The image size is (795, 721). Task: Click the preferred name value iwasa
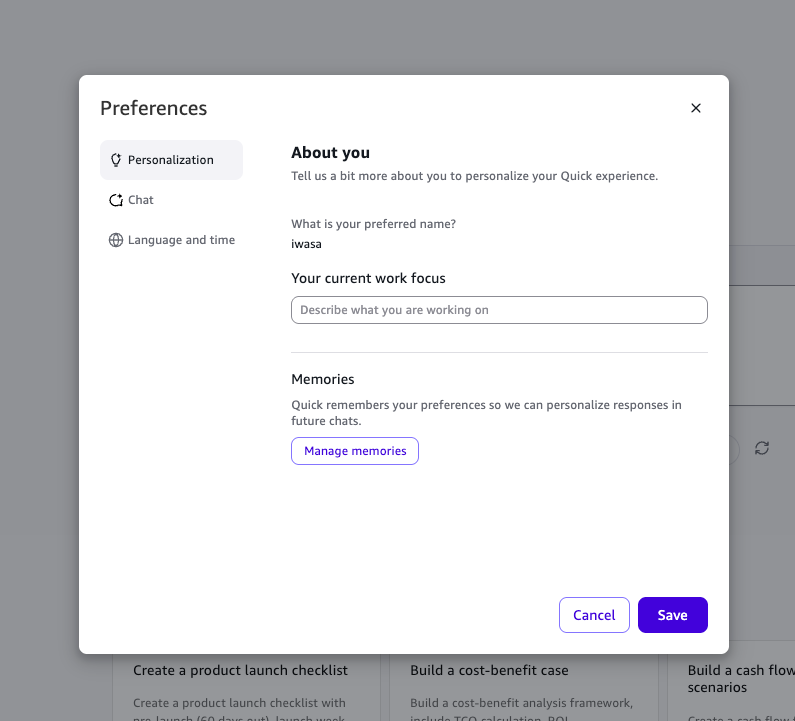[306, 243]
